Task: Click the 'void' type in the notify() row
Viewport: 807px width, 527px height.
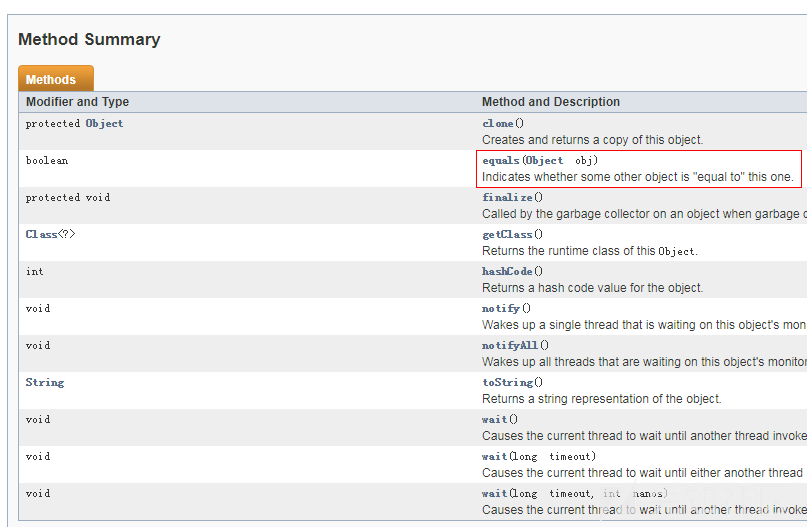Action: click(x=38, y=309)
